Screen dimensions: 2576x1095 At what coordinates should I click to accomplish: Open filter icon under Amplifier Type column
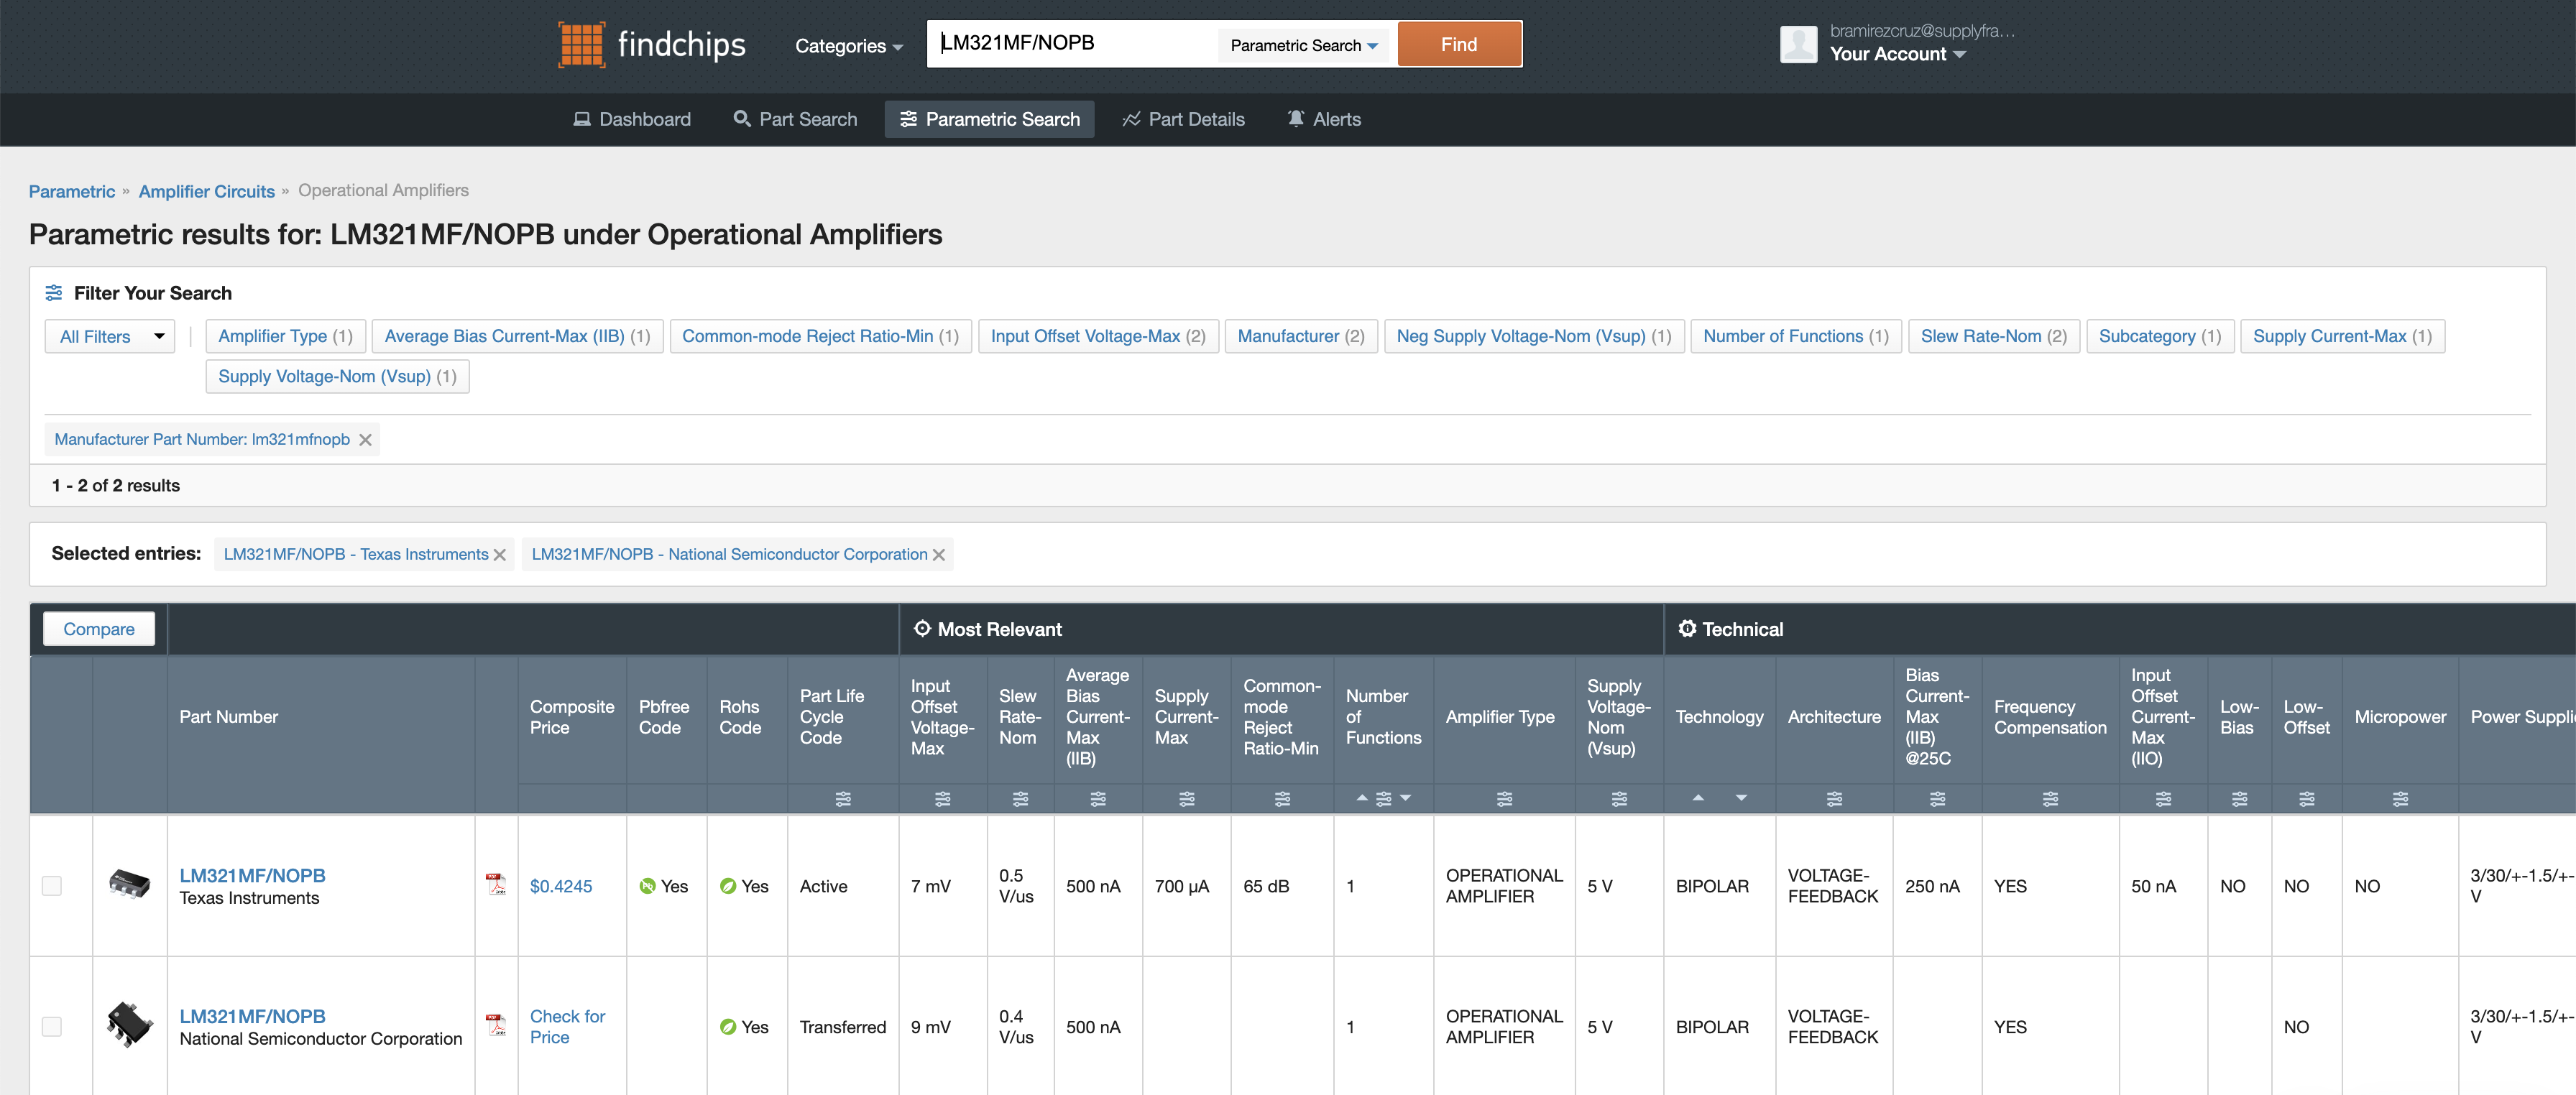1504,799
